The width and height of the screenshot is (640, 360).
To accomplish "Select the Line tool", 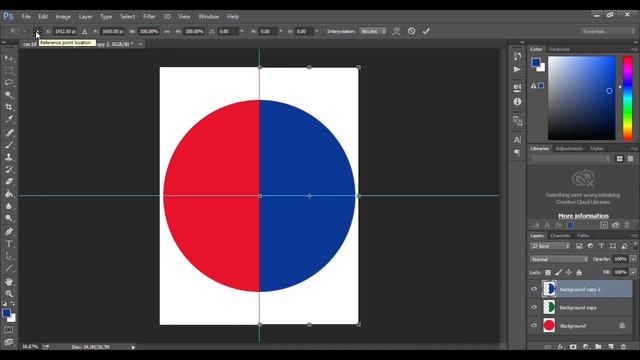I will tap(9, 268).
